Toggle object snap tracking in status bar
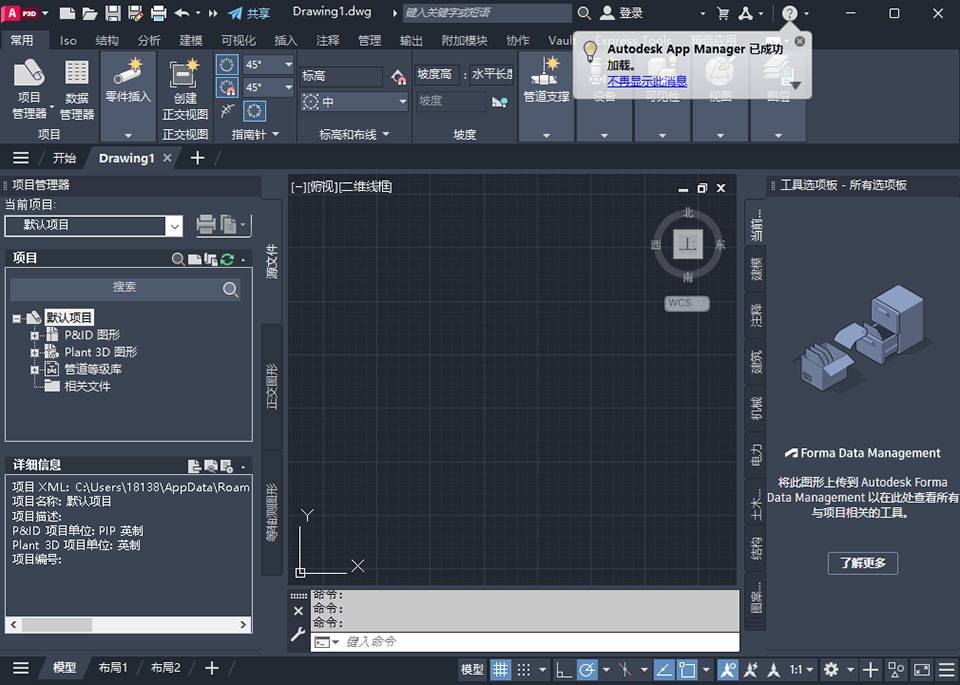Screen dimensions: 960x685 [x=664, y=669]
